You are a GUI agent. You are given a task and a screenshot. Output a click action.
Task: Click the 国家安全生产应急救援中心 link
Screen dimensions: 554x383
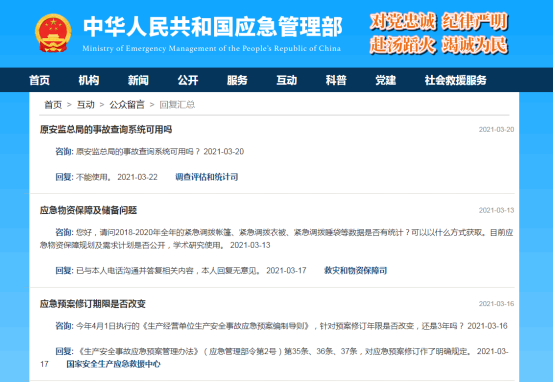[x=113, y=364]
